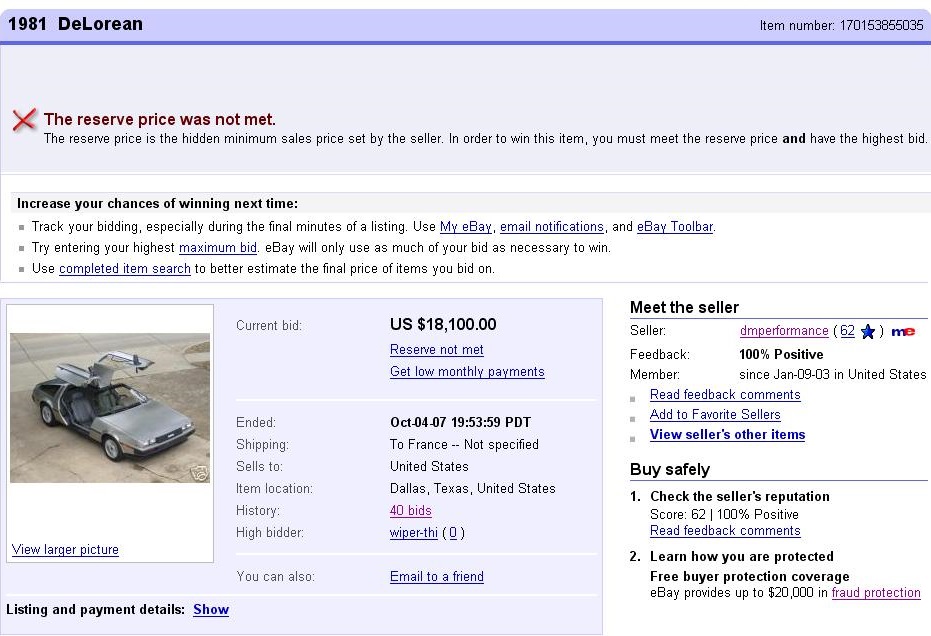Click 'Learn how you are protected' text
The image size is (931, 636).
pyautogui.click(x=742, y=556)
